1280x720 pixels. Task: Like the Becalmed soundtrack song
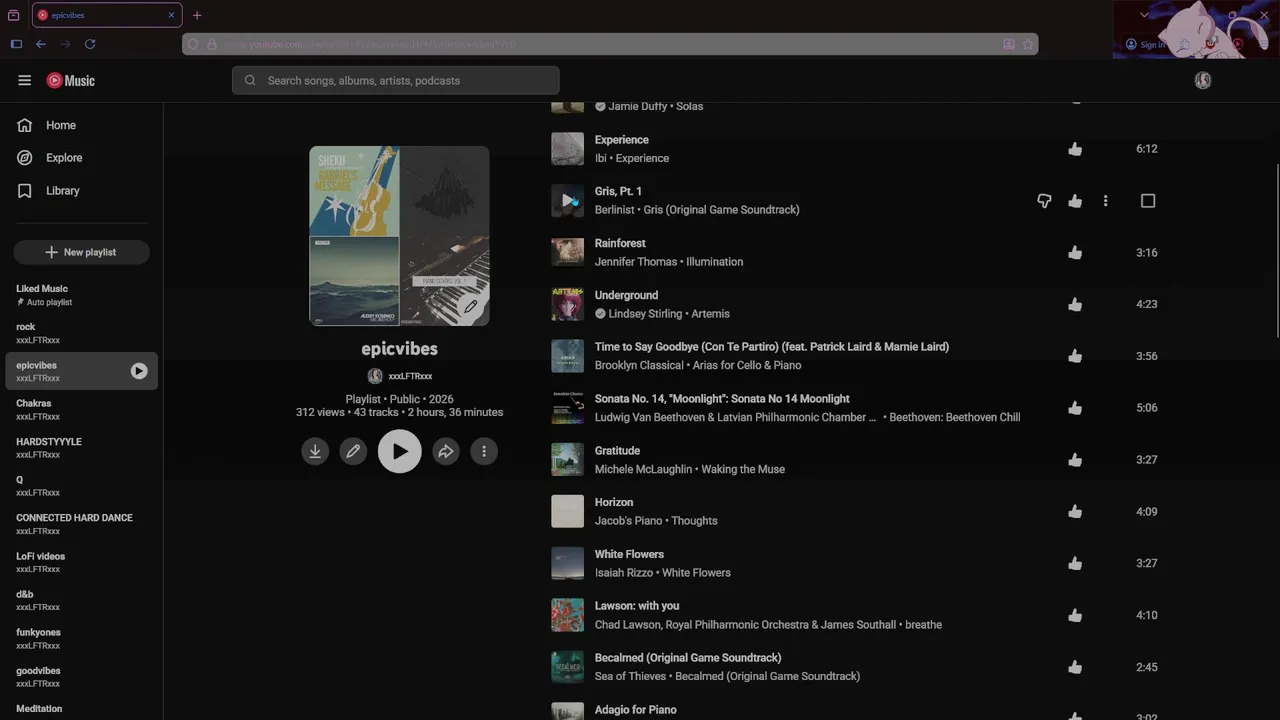[x=1075, y=667]
